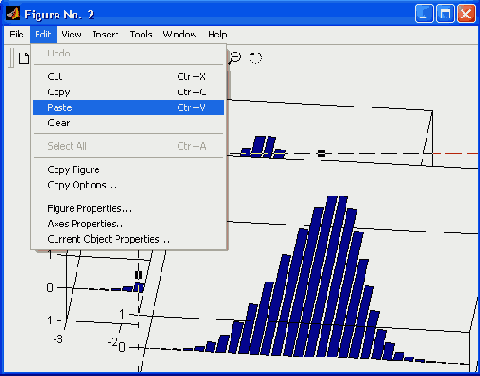Screen dimensions: 480x376
Task: Click the black handle on dashed line
Action: coord(321,153)
